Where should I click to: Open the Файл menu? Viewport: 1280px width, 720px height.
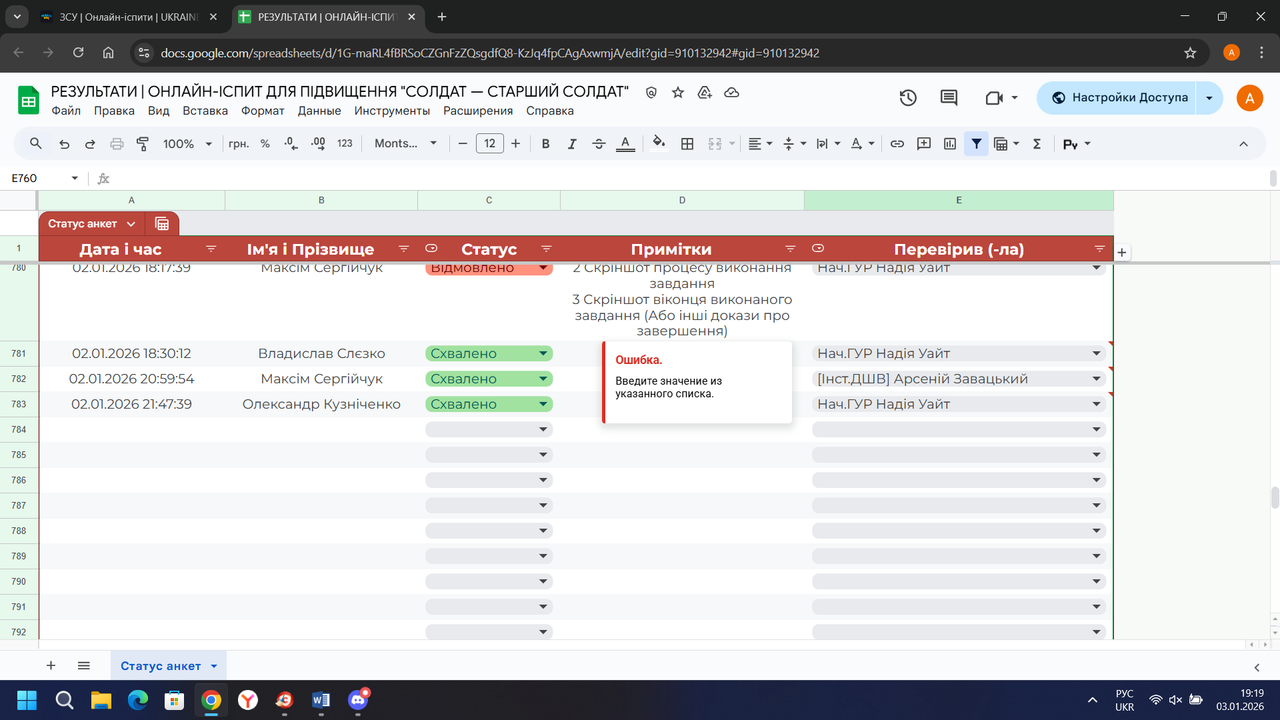pos(66,111)
